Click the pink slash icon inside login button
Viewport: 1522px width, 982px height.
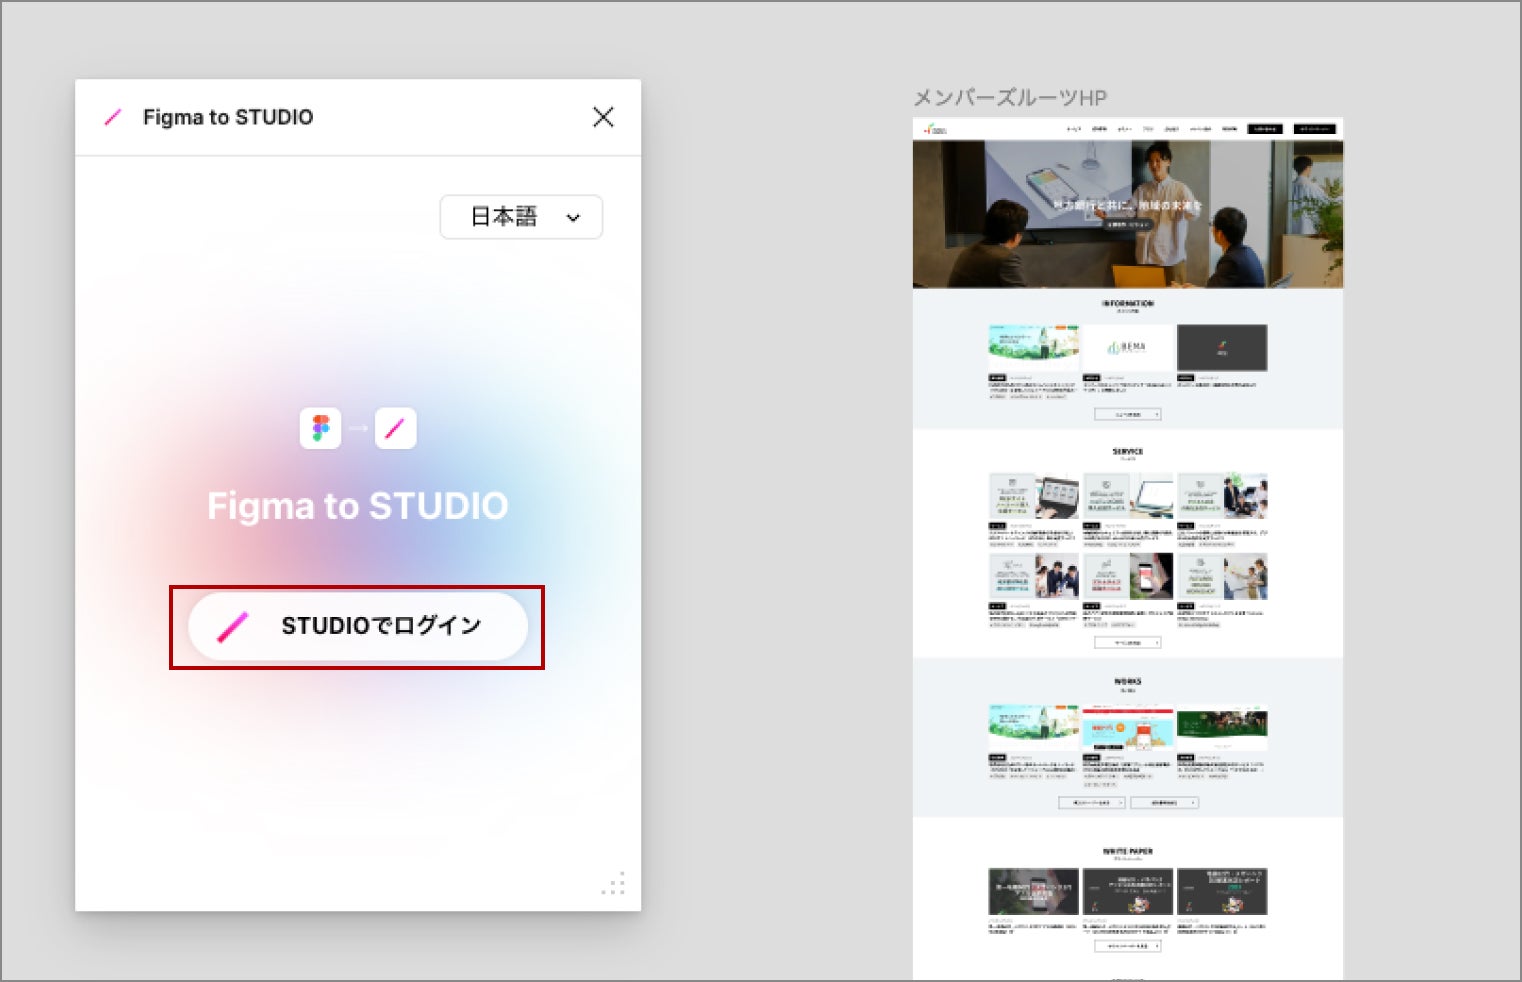tap(232, 626)
